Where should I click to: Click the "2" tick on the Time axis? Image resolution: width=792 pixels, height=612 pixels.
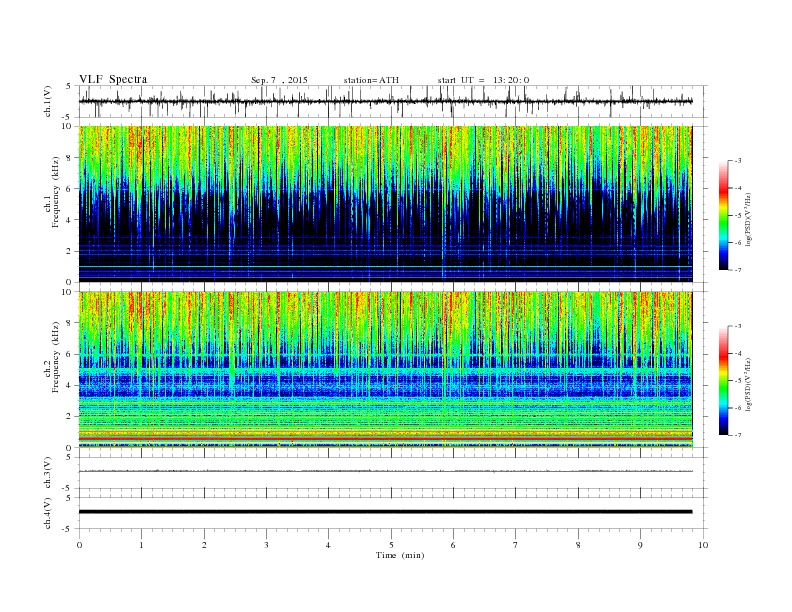click(204, 545)
